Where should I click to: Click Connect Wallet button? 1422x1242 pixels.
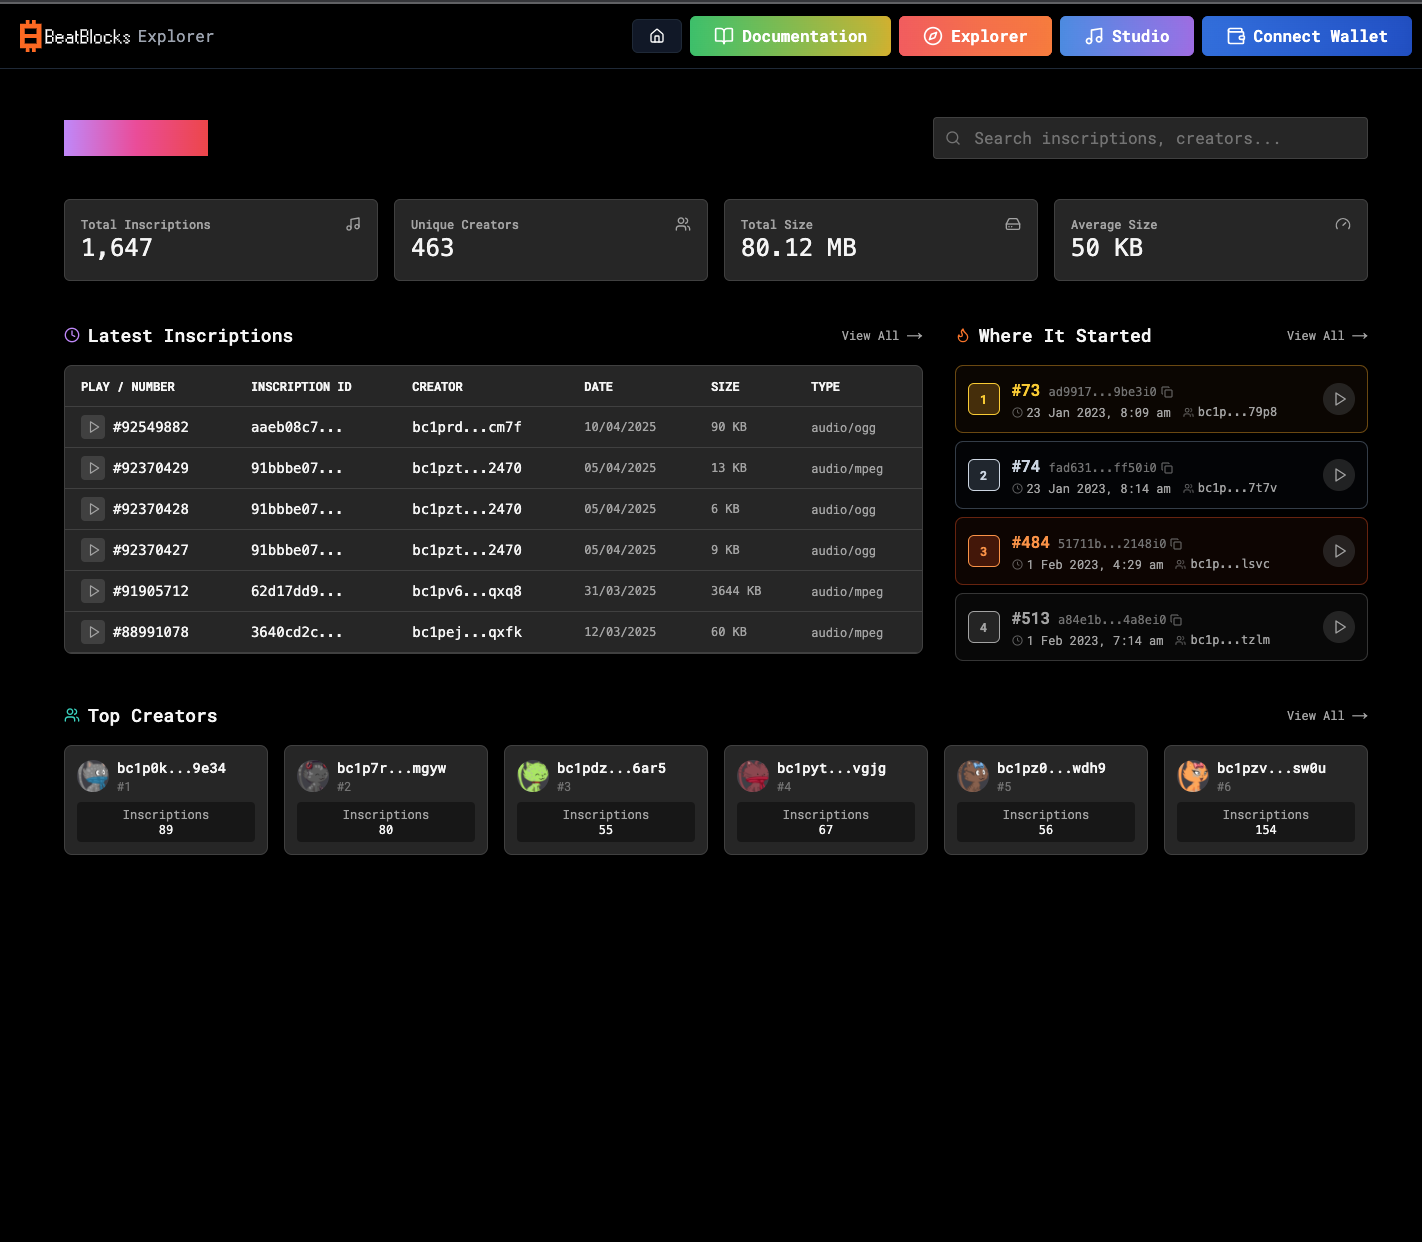[1307, 36]
